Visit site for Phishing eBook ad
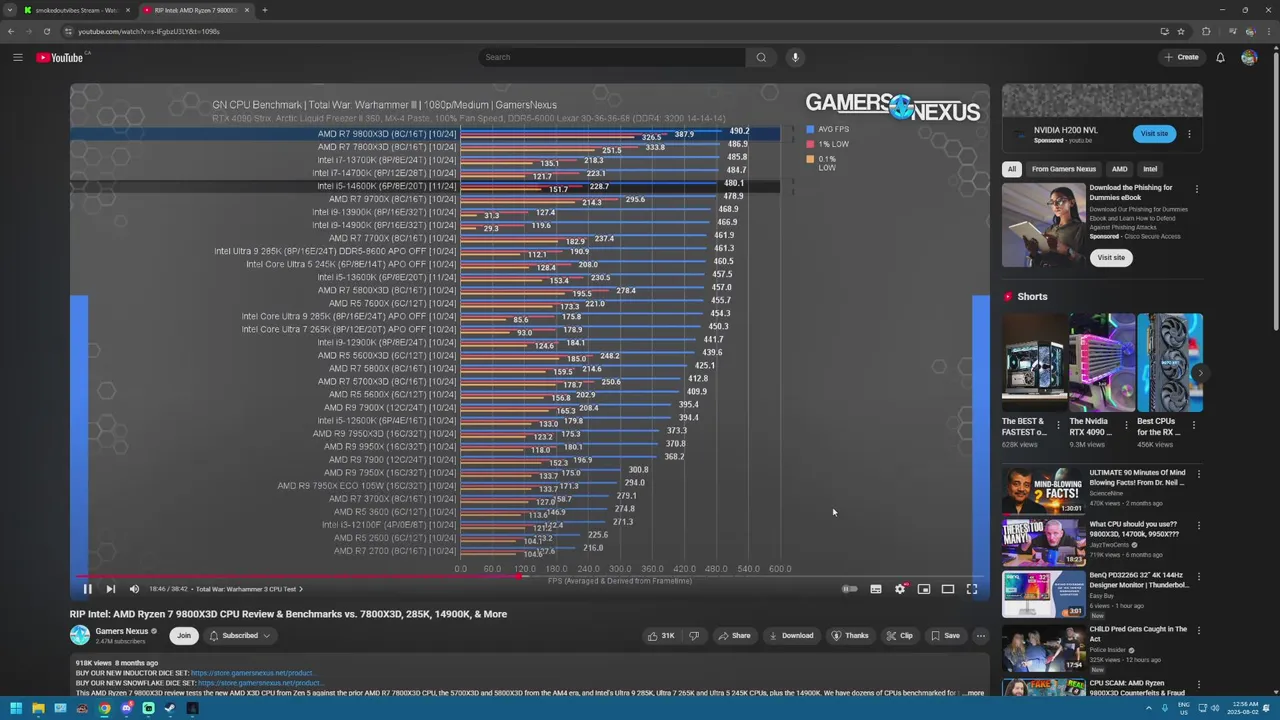 point(1110,258)
